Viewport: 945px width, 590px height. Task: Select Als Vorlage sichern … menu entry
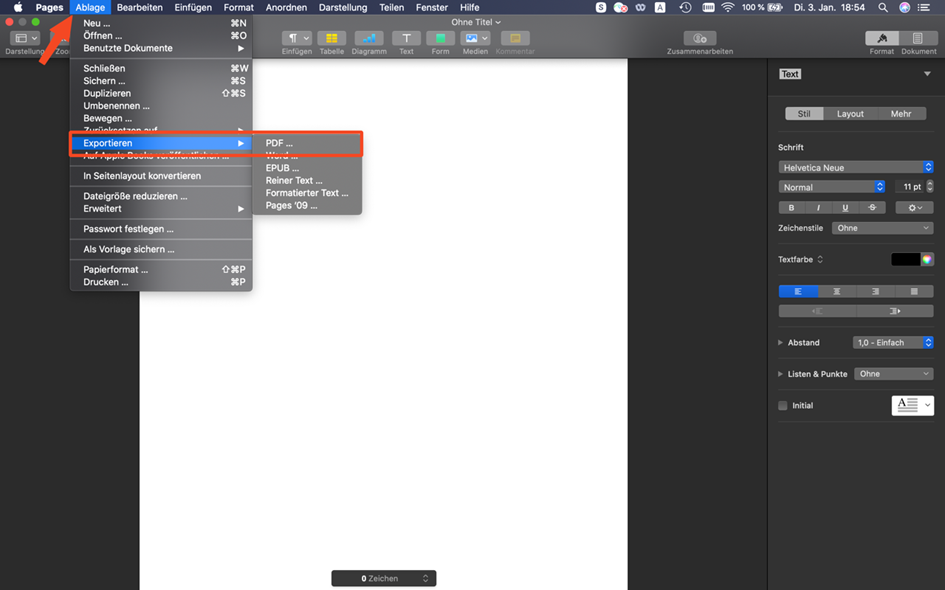click(x=161, y=249)
